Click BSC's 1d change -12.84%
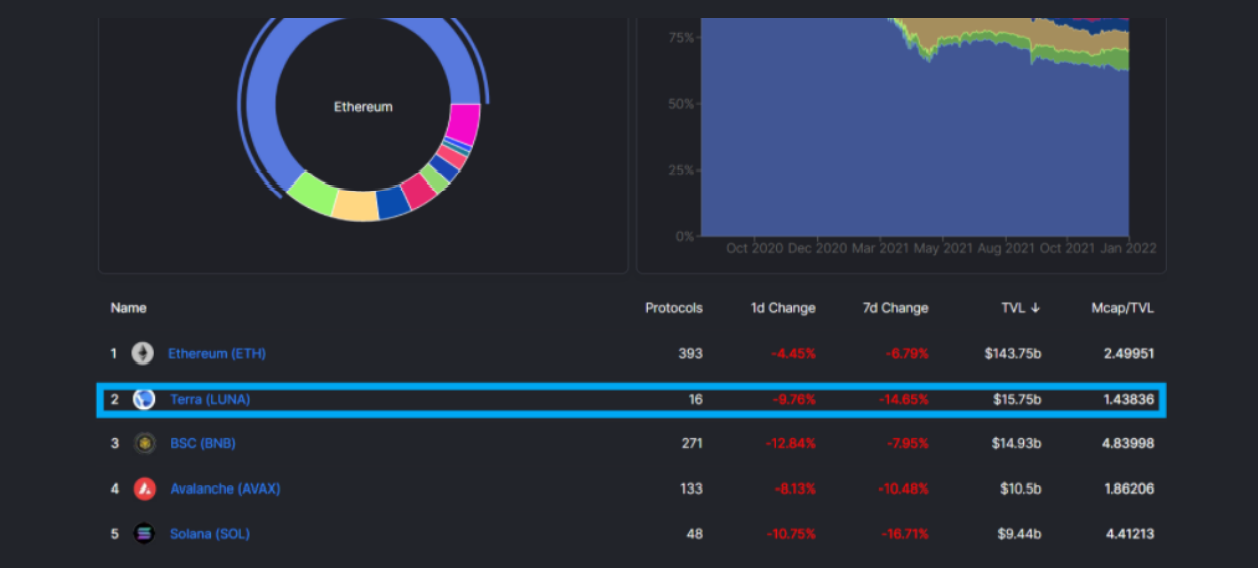 [x=791, y=443]
